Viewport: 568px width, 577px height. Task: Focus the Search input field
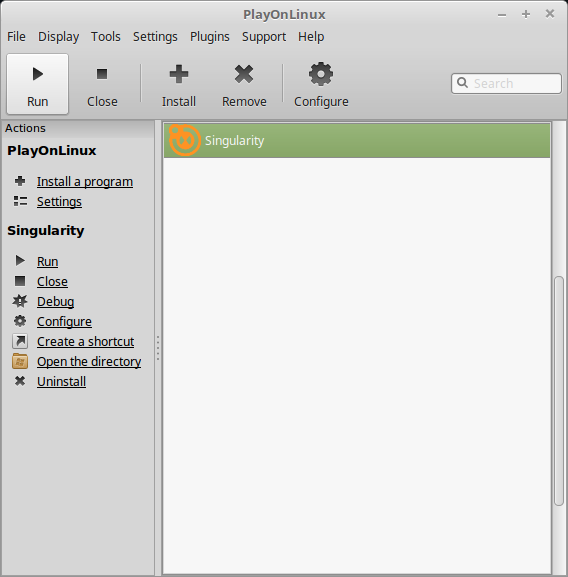[x=506, y=84]
